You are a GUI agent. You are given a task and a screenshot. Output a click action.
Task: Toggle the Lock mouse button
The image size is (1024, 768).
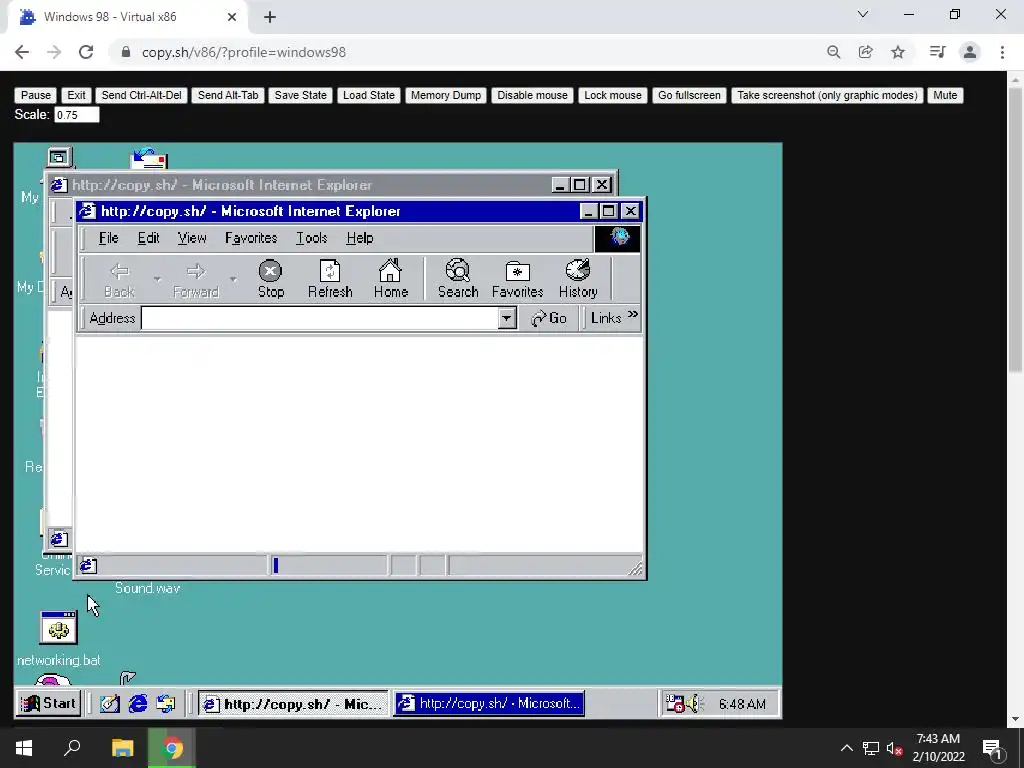613,95
